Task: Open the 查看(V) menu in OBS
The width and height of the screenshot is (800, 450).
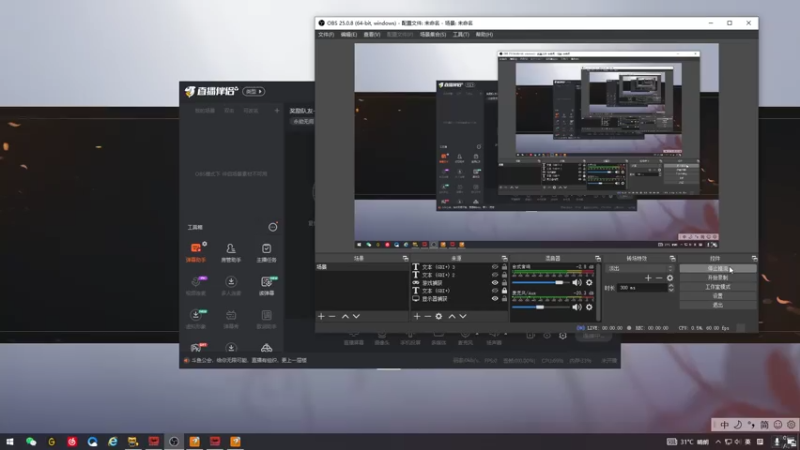Action: (x=372, y=35)
